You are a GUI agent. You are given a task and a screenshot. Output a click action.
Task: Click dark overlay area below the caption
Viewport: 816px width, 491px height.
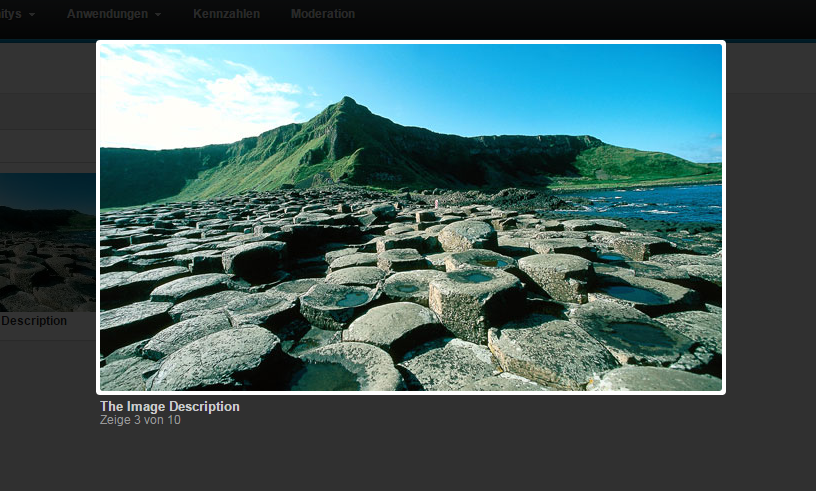tap(400, 460)
